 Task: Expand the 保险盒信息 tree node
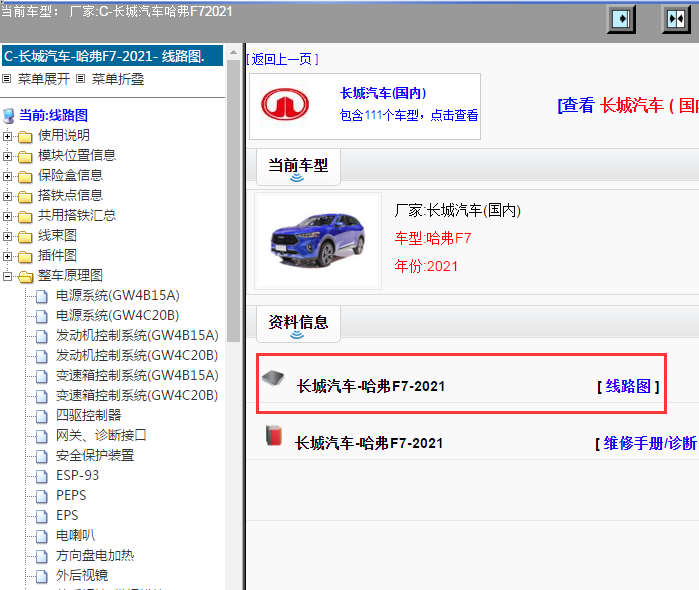[7, 176]
